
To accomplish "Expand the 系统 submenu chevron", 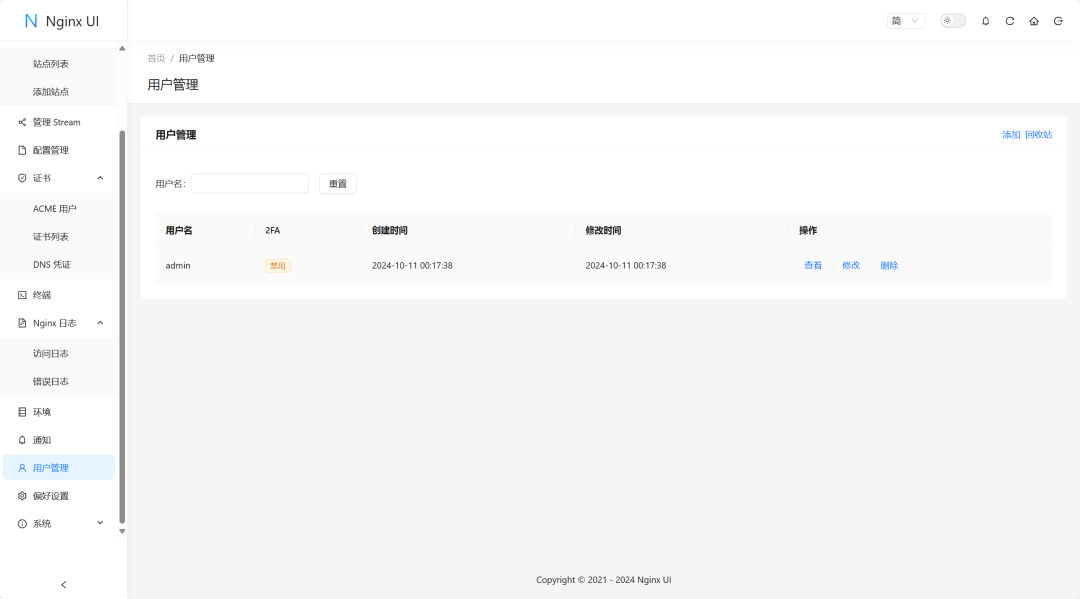I will (x=100, y=523).
